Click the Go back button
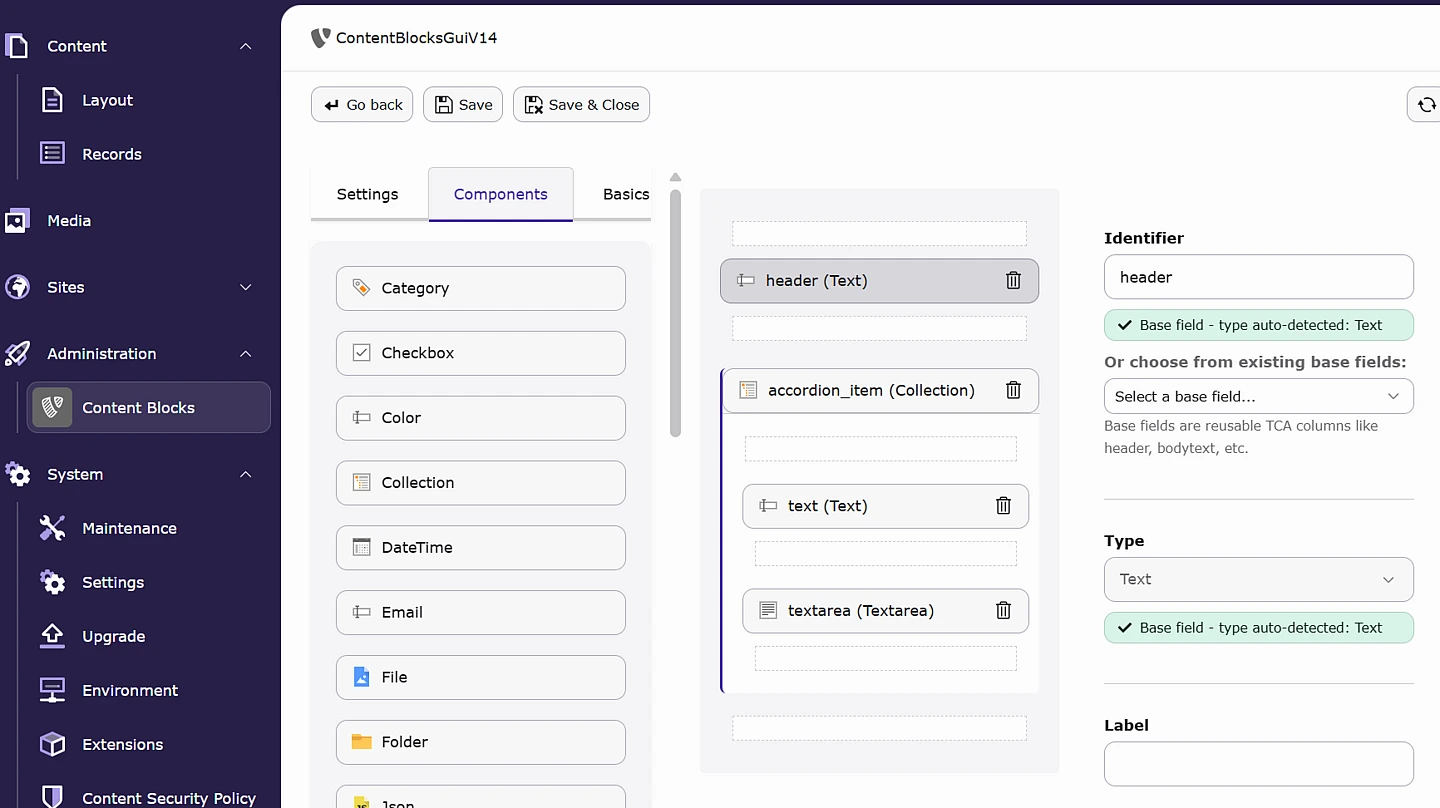Image resolution: width=1440 pixels, height=808 pixels. tap(362, 105)
